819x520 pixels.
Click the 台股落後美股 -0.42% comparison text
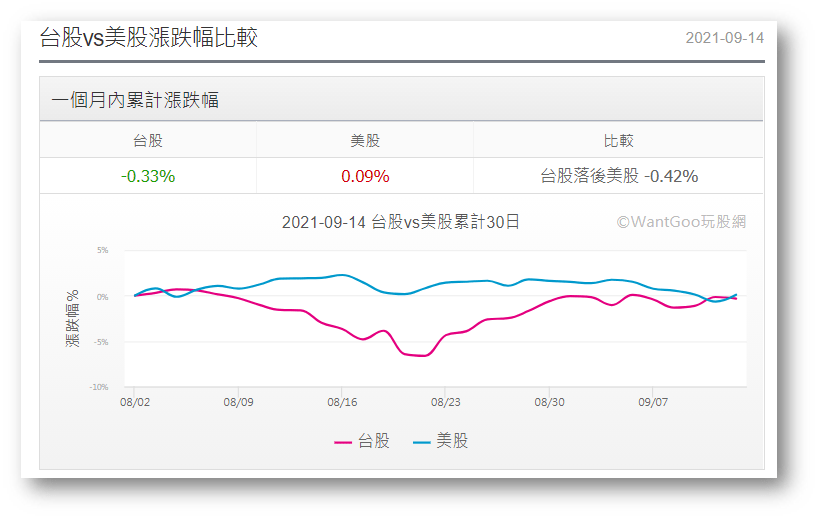(618, 176)
